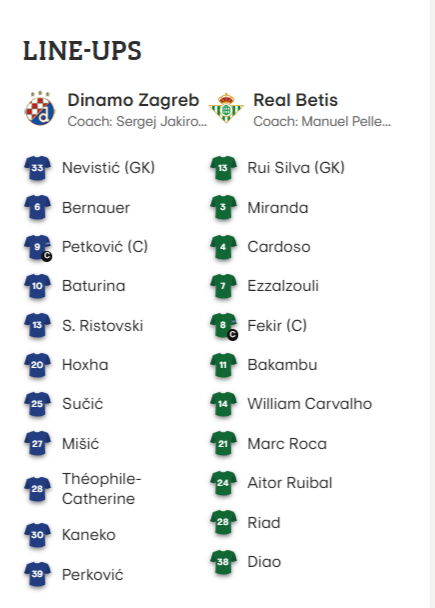Click Nevistić's number 33 blue jersey icon

(37, 168)
